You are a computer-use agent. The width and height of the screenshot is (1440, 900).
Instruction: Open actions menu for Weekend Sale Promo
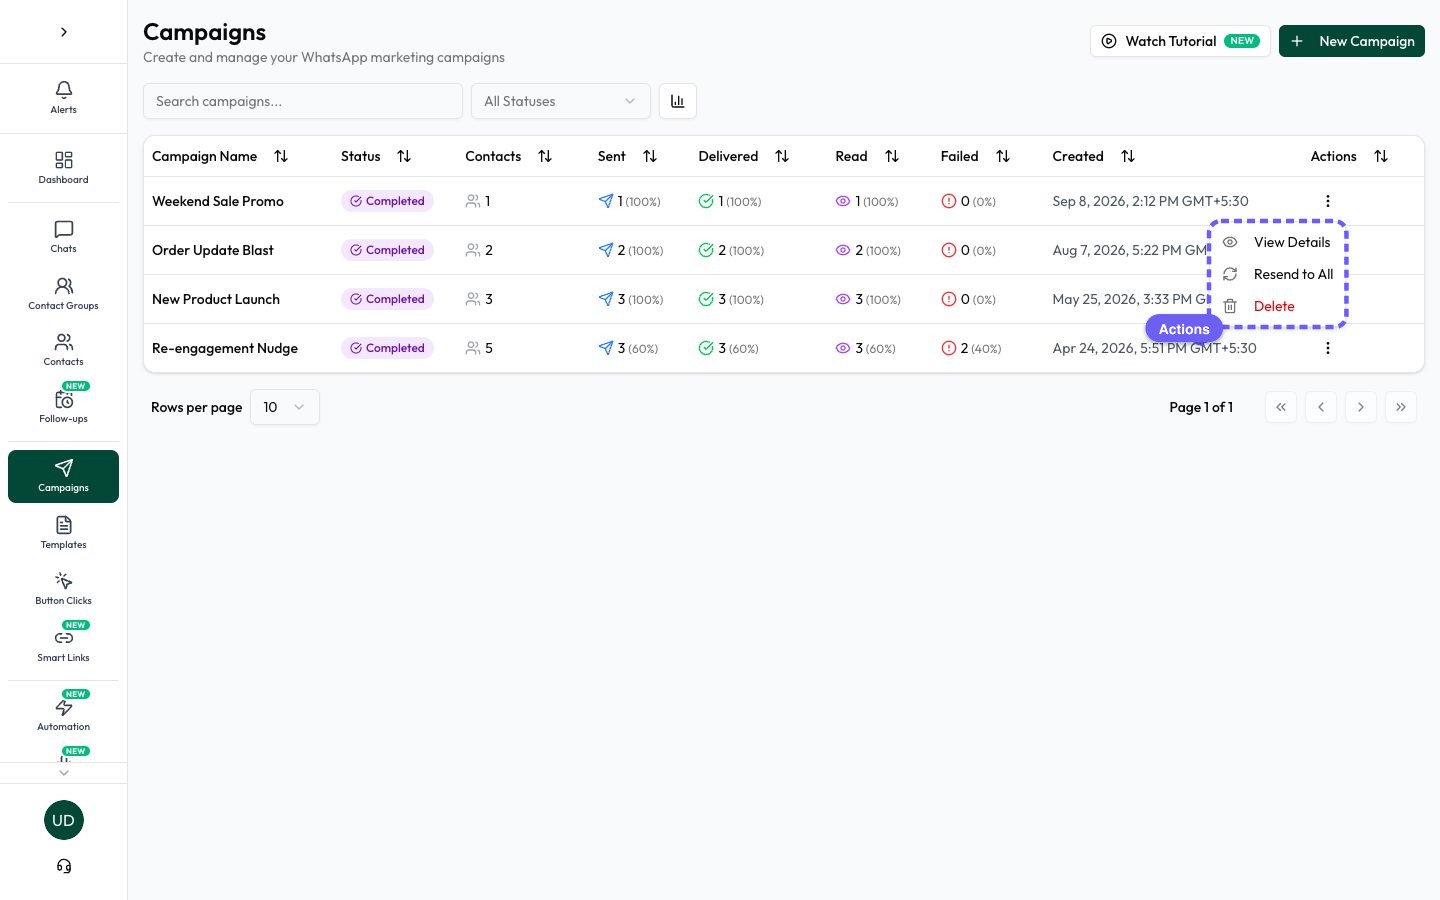(1328, 201)
